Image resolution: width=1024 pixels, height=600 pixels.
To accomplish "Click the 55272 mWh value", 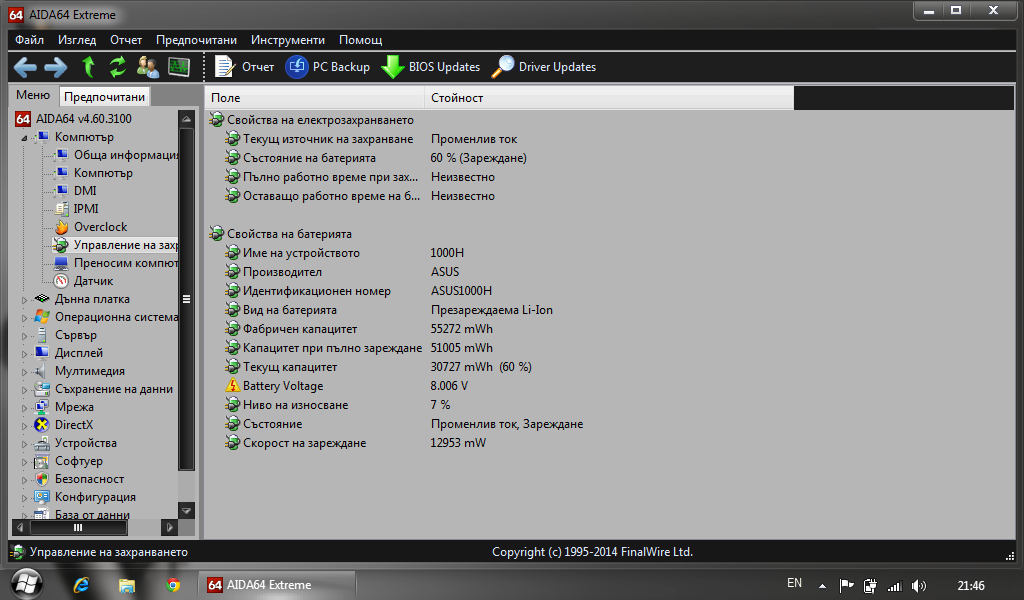I will (x=462, y=329).
